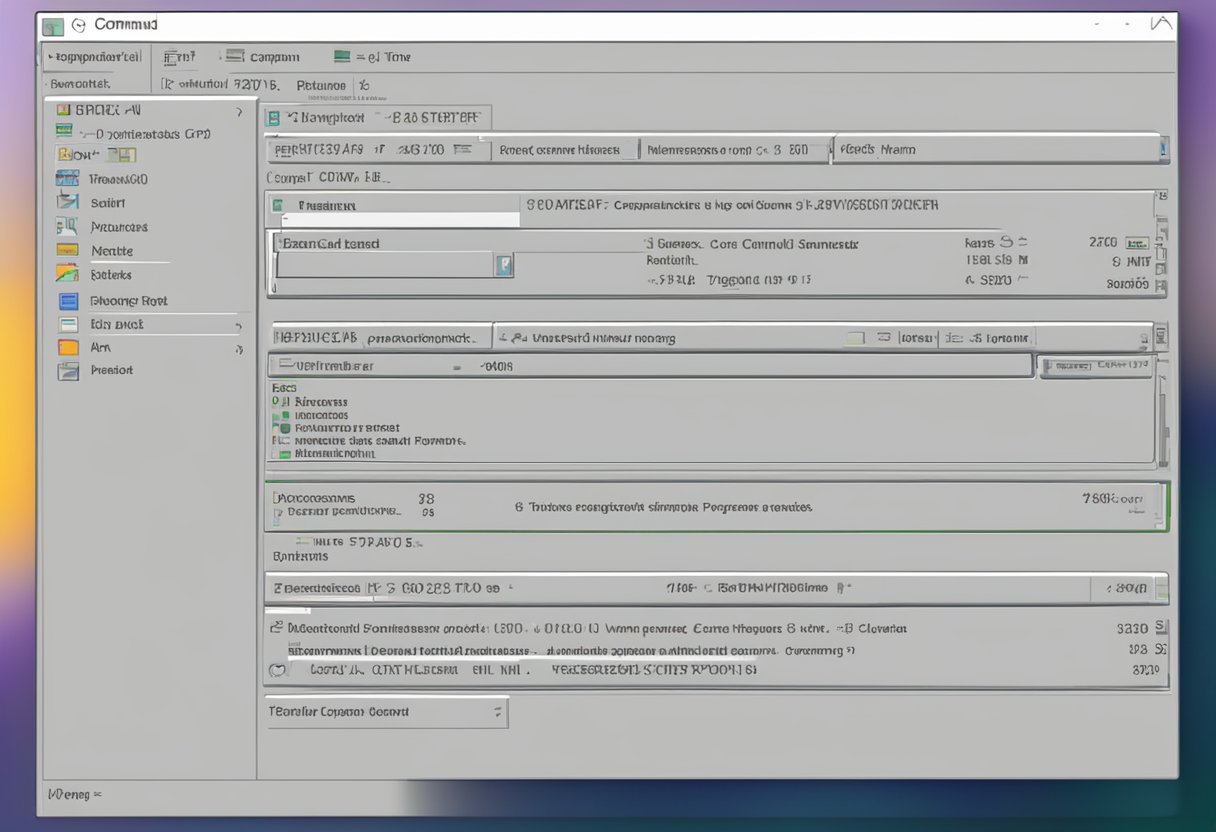The image size is (1216, 832).
Task: Toggle the green checkbox beside Presusnen
Action: (x=277, y=206)
